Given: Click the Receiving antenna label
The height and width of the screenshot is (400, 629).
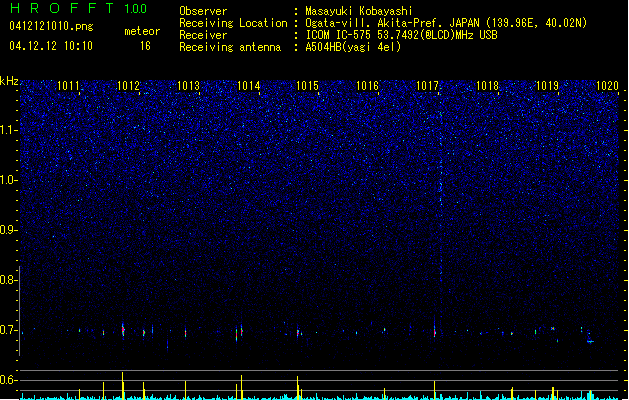Looking at the screenshot, I should (x=230, y=47).
